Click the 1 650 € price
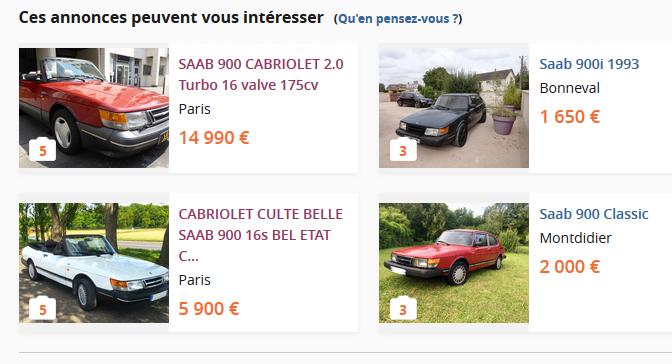The width and height of the screenshot is (672, 364). click(570, 117)
